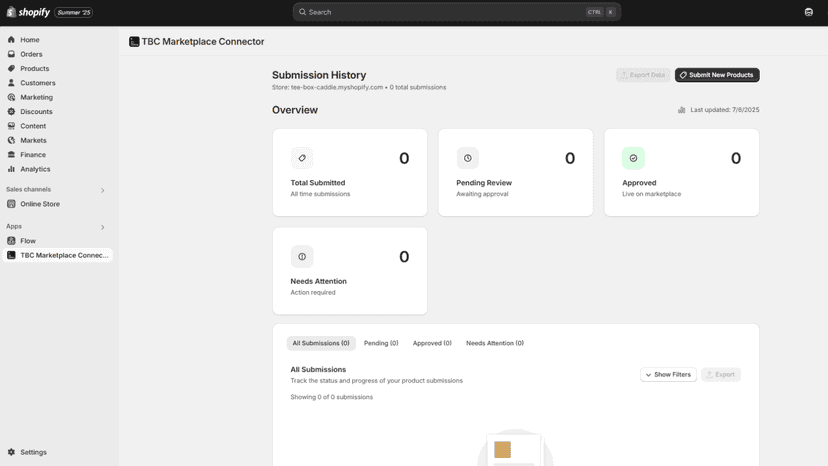The height and width of the screenshot is (466, 828).
Task: Click the Export Data button
Action: (x=643, y=75)
